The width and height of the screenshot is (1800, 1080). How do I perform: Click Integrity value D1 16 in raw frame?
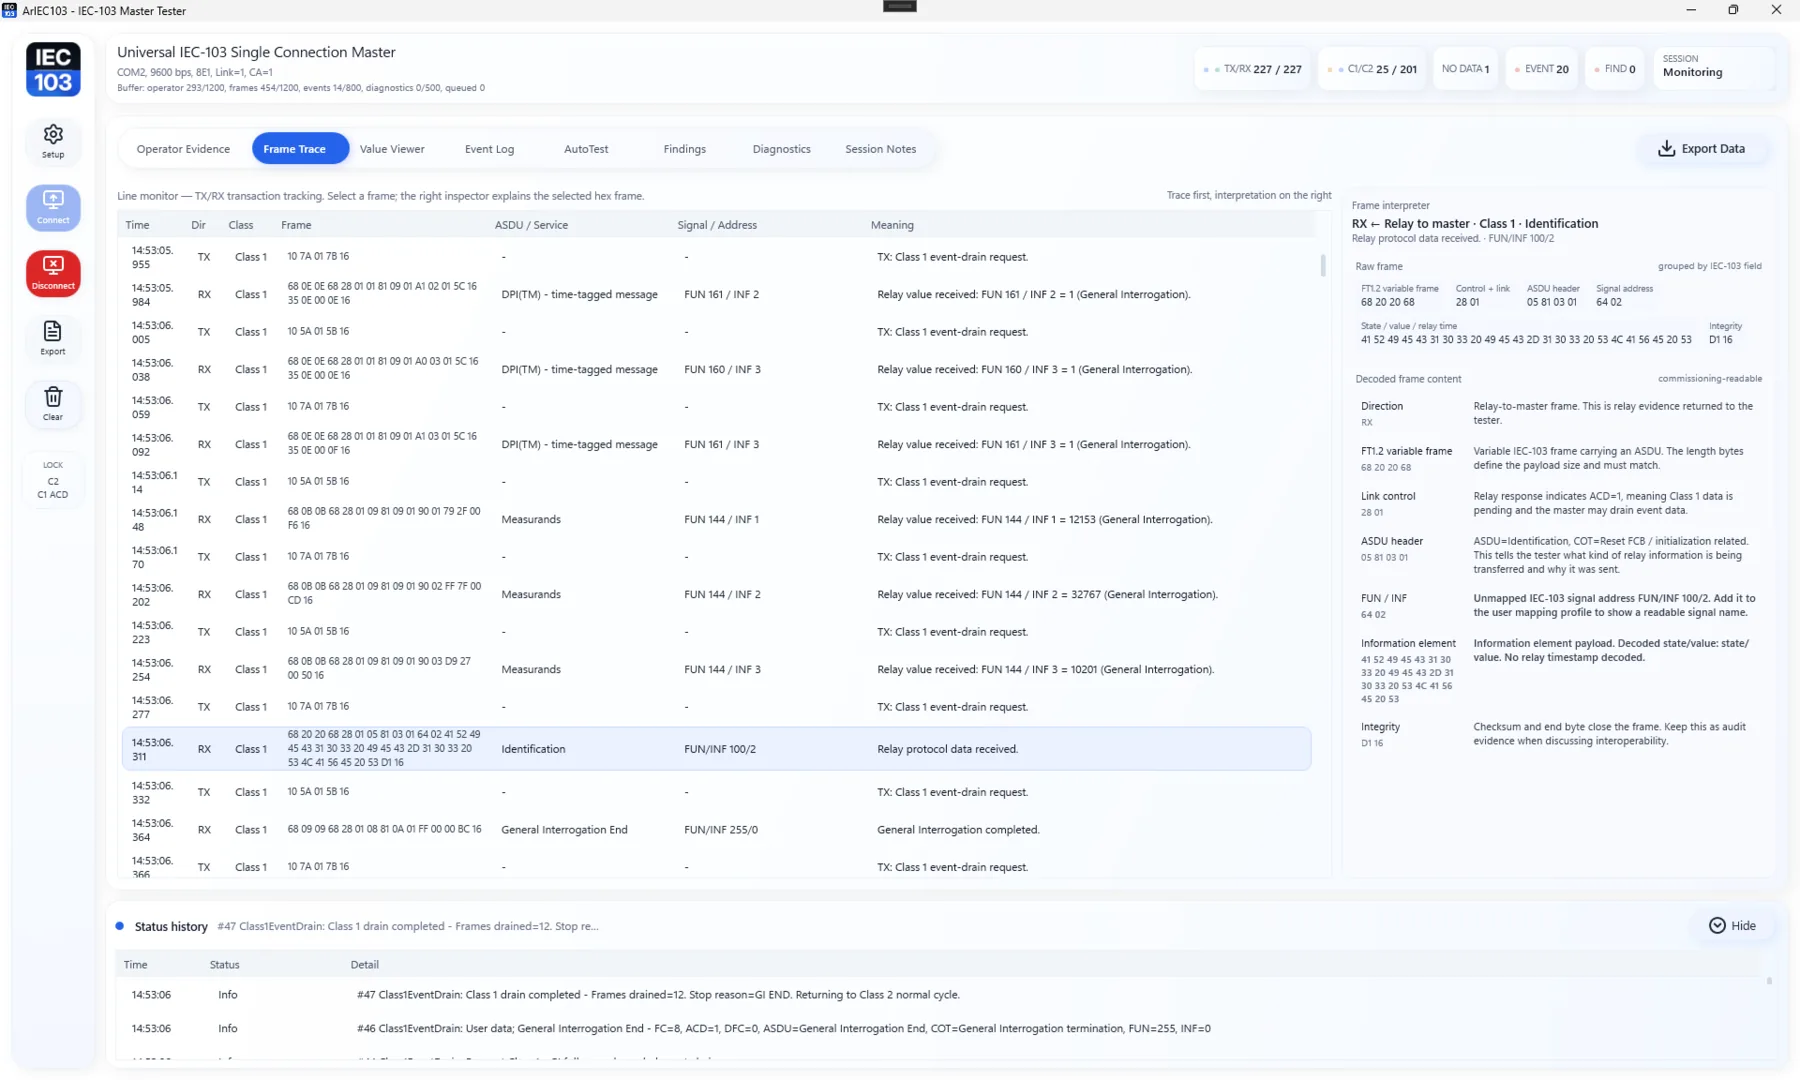pyautogui.click(x=1720, y=340)
